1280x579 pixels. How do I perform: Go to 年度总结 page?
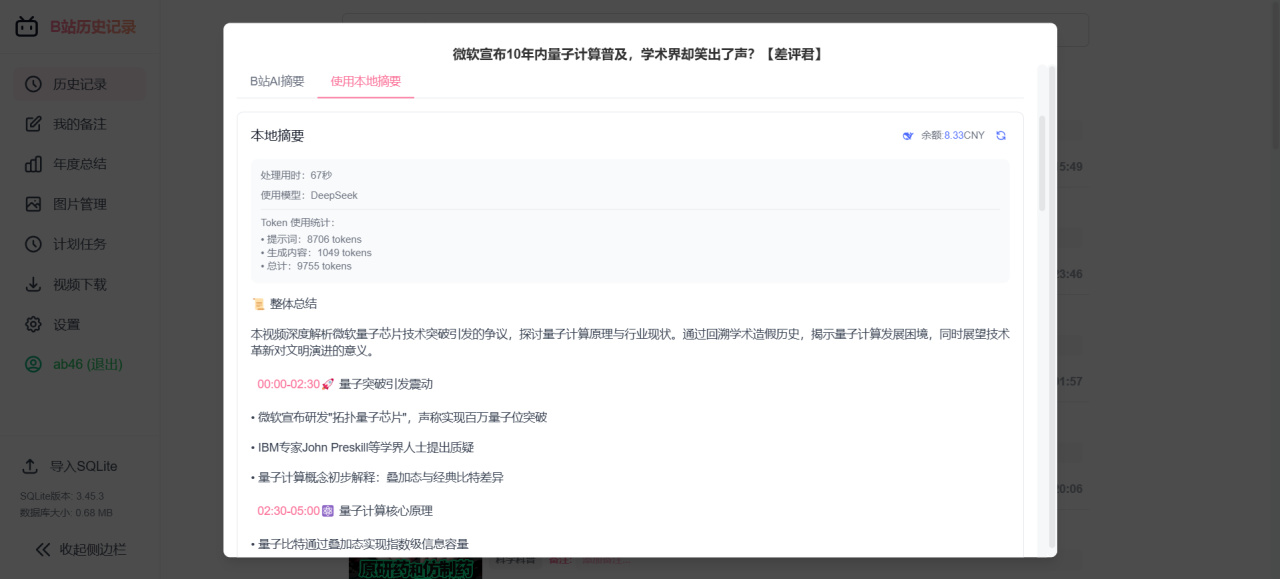pos(80,164)
